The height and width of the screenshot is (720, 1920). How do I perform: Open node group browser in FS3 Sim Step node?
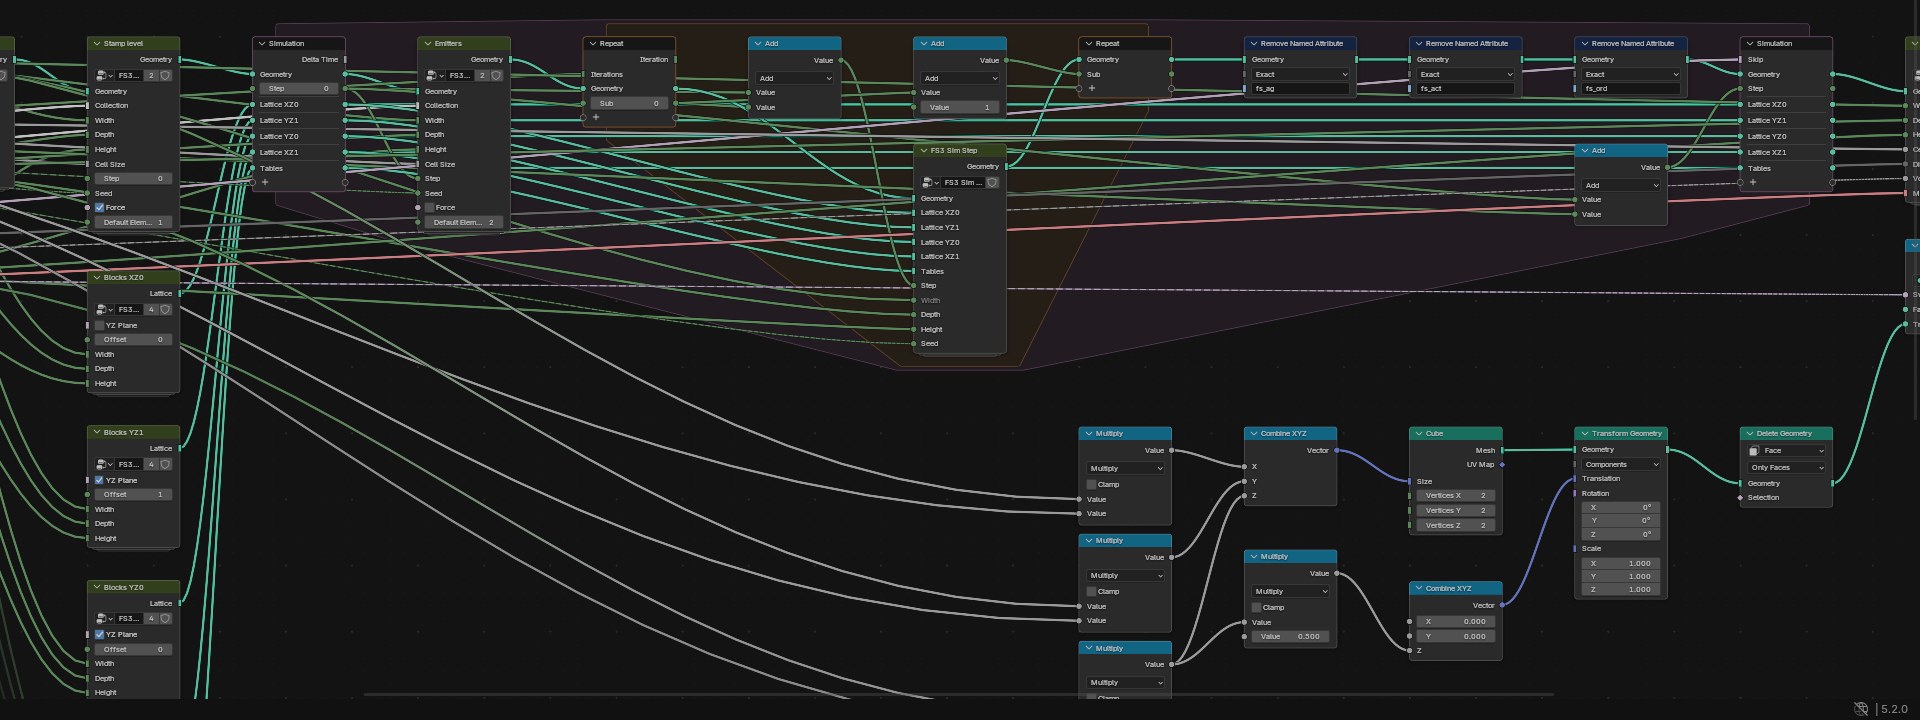pos(930,183)
